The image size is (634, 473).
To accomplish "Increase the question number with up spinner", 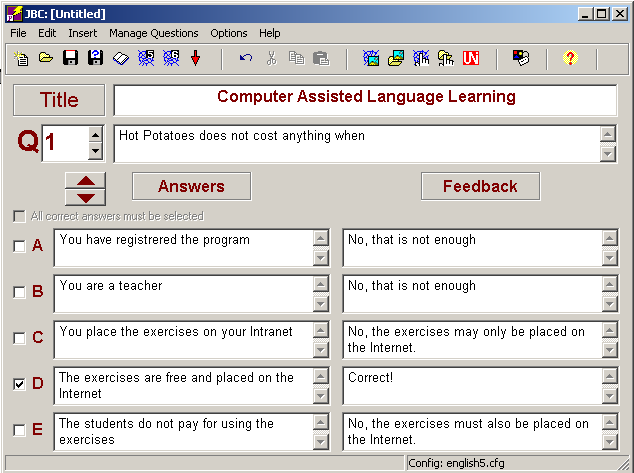I will pyautogui.click(x=95, y=135).
